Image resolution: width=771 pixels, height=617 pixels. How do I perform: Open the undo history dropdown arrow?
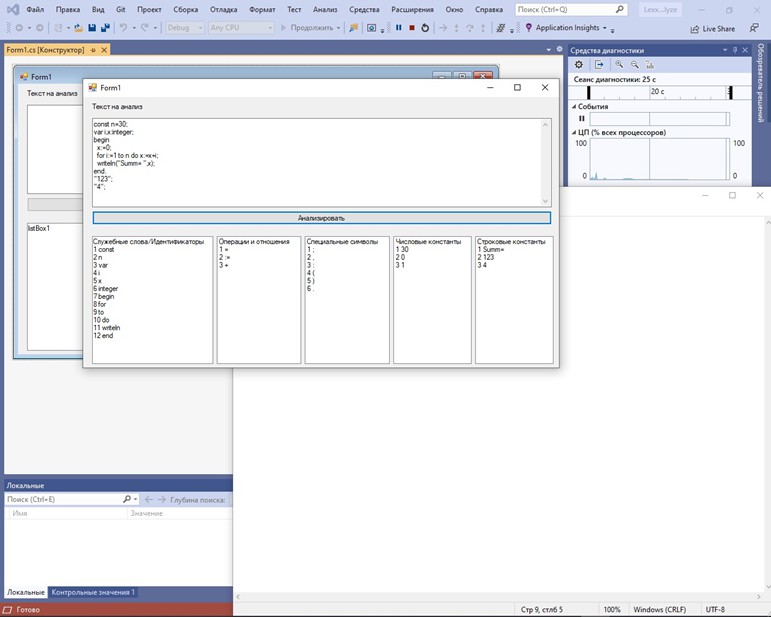(x=134, y=28)
